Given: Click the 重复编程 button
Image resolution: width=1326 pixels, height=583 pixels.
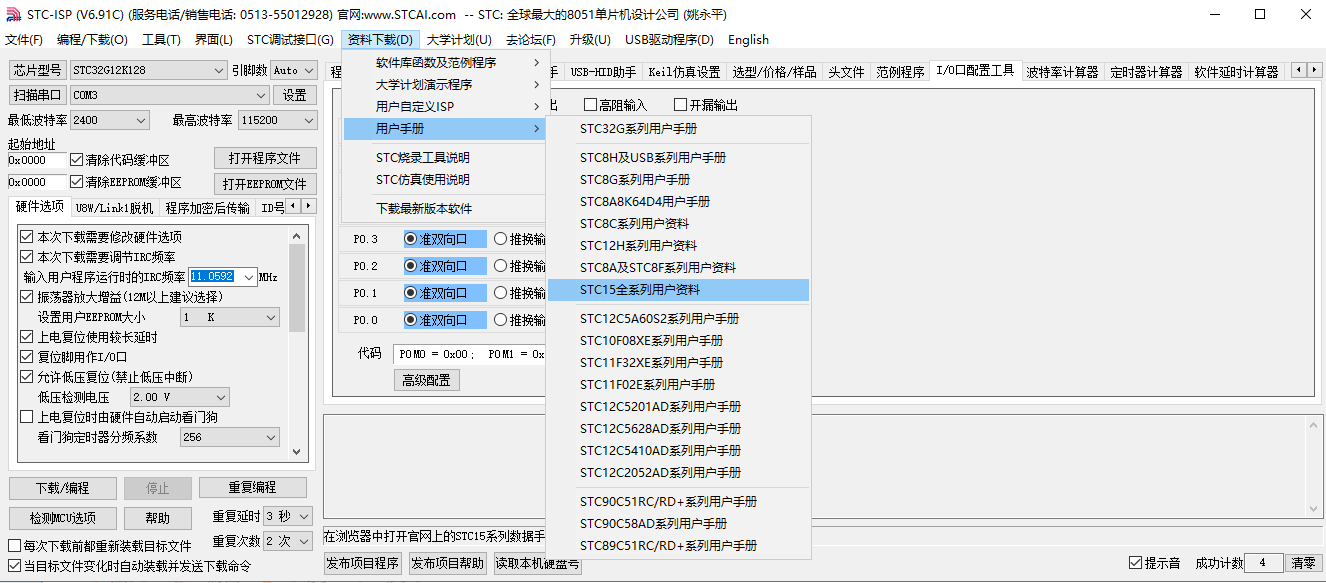Looking at the screenshot, I should pos(252,488).
